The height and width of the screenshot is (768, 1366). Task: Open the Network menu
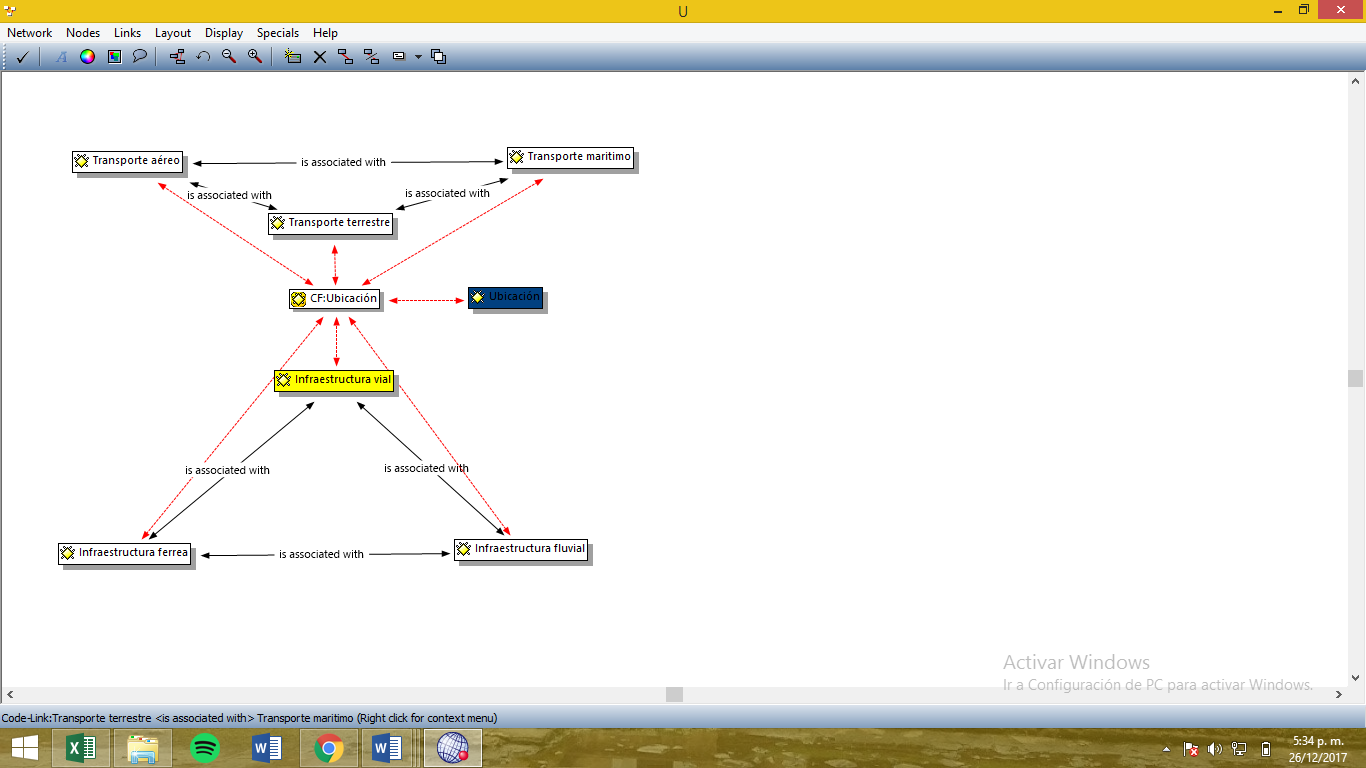tap(29, 33)
